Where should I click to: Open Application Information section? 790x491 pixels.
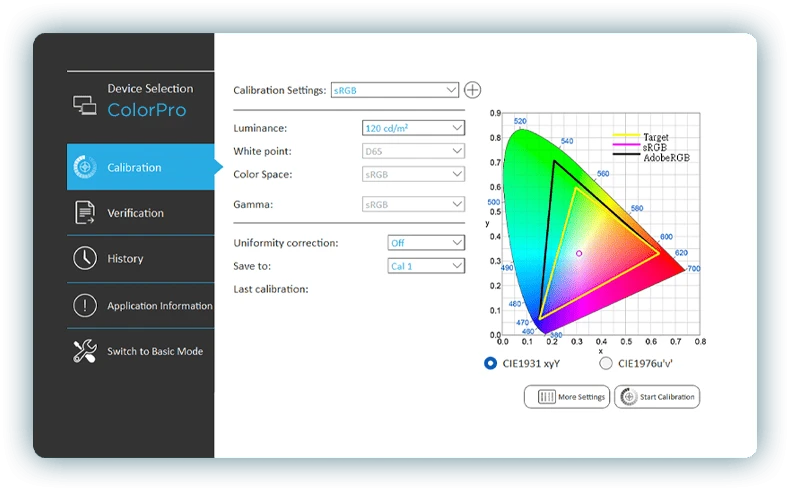click(x=141, y=305)
